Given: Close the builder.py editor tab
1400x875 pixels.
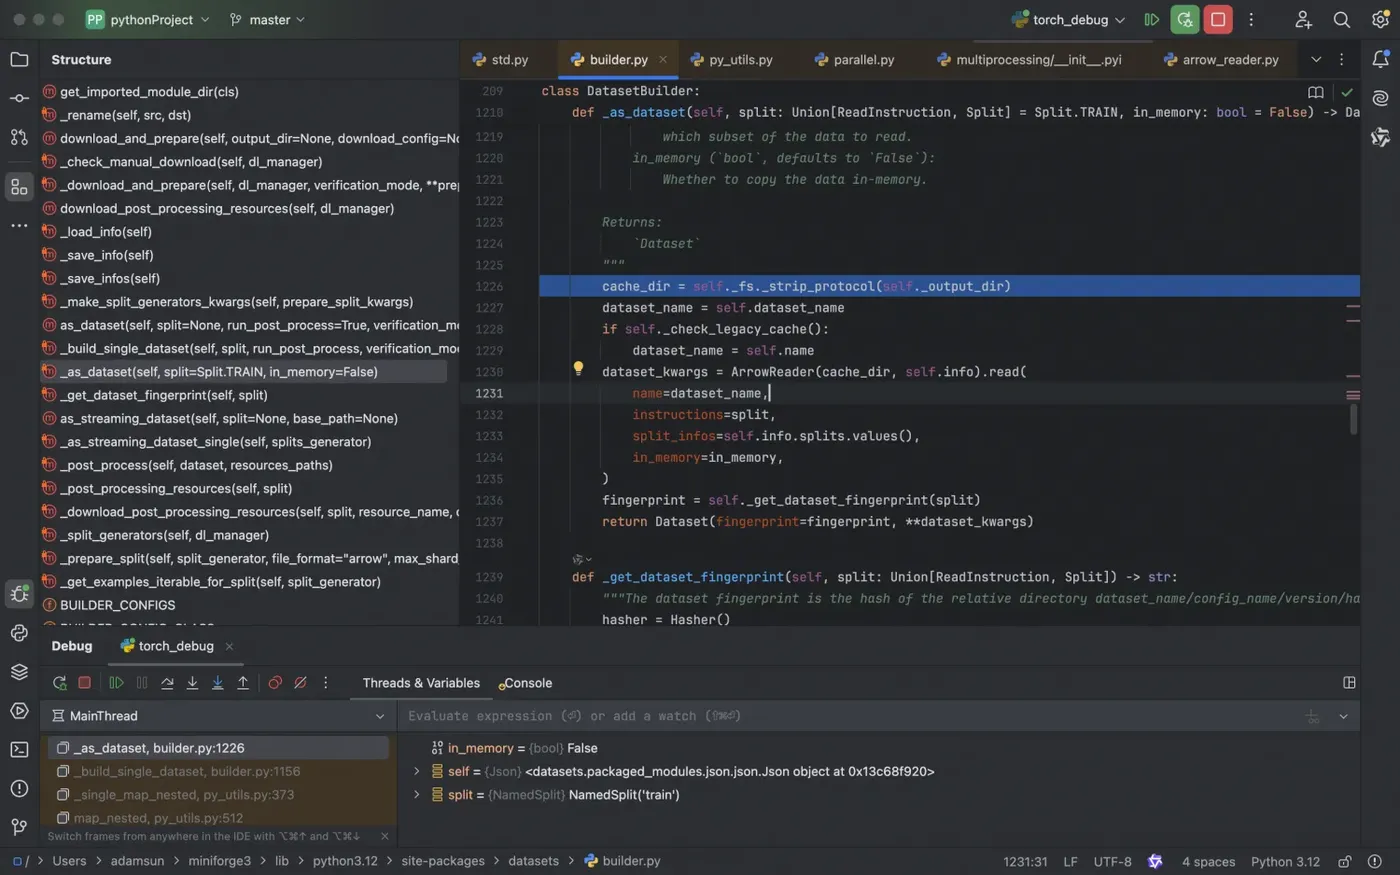Looking at the screenshot, I should [x=662, y=60].
